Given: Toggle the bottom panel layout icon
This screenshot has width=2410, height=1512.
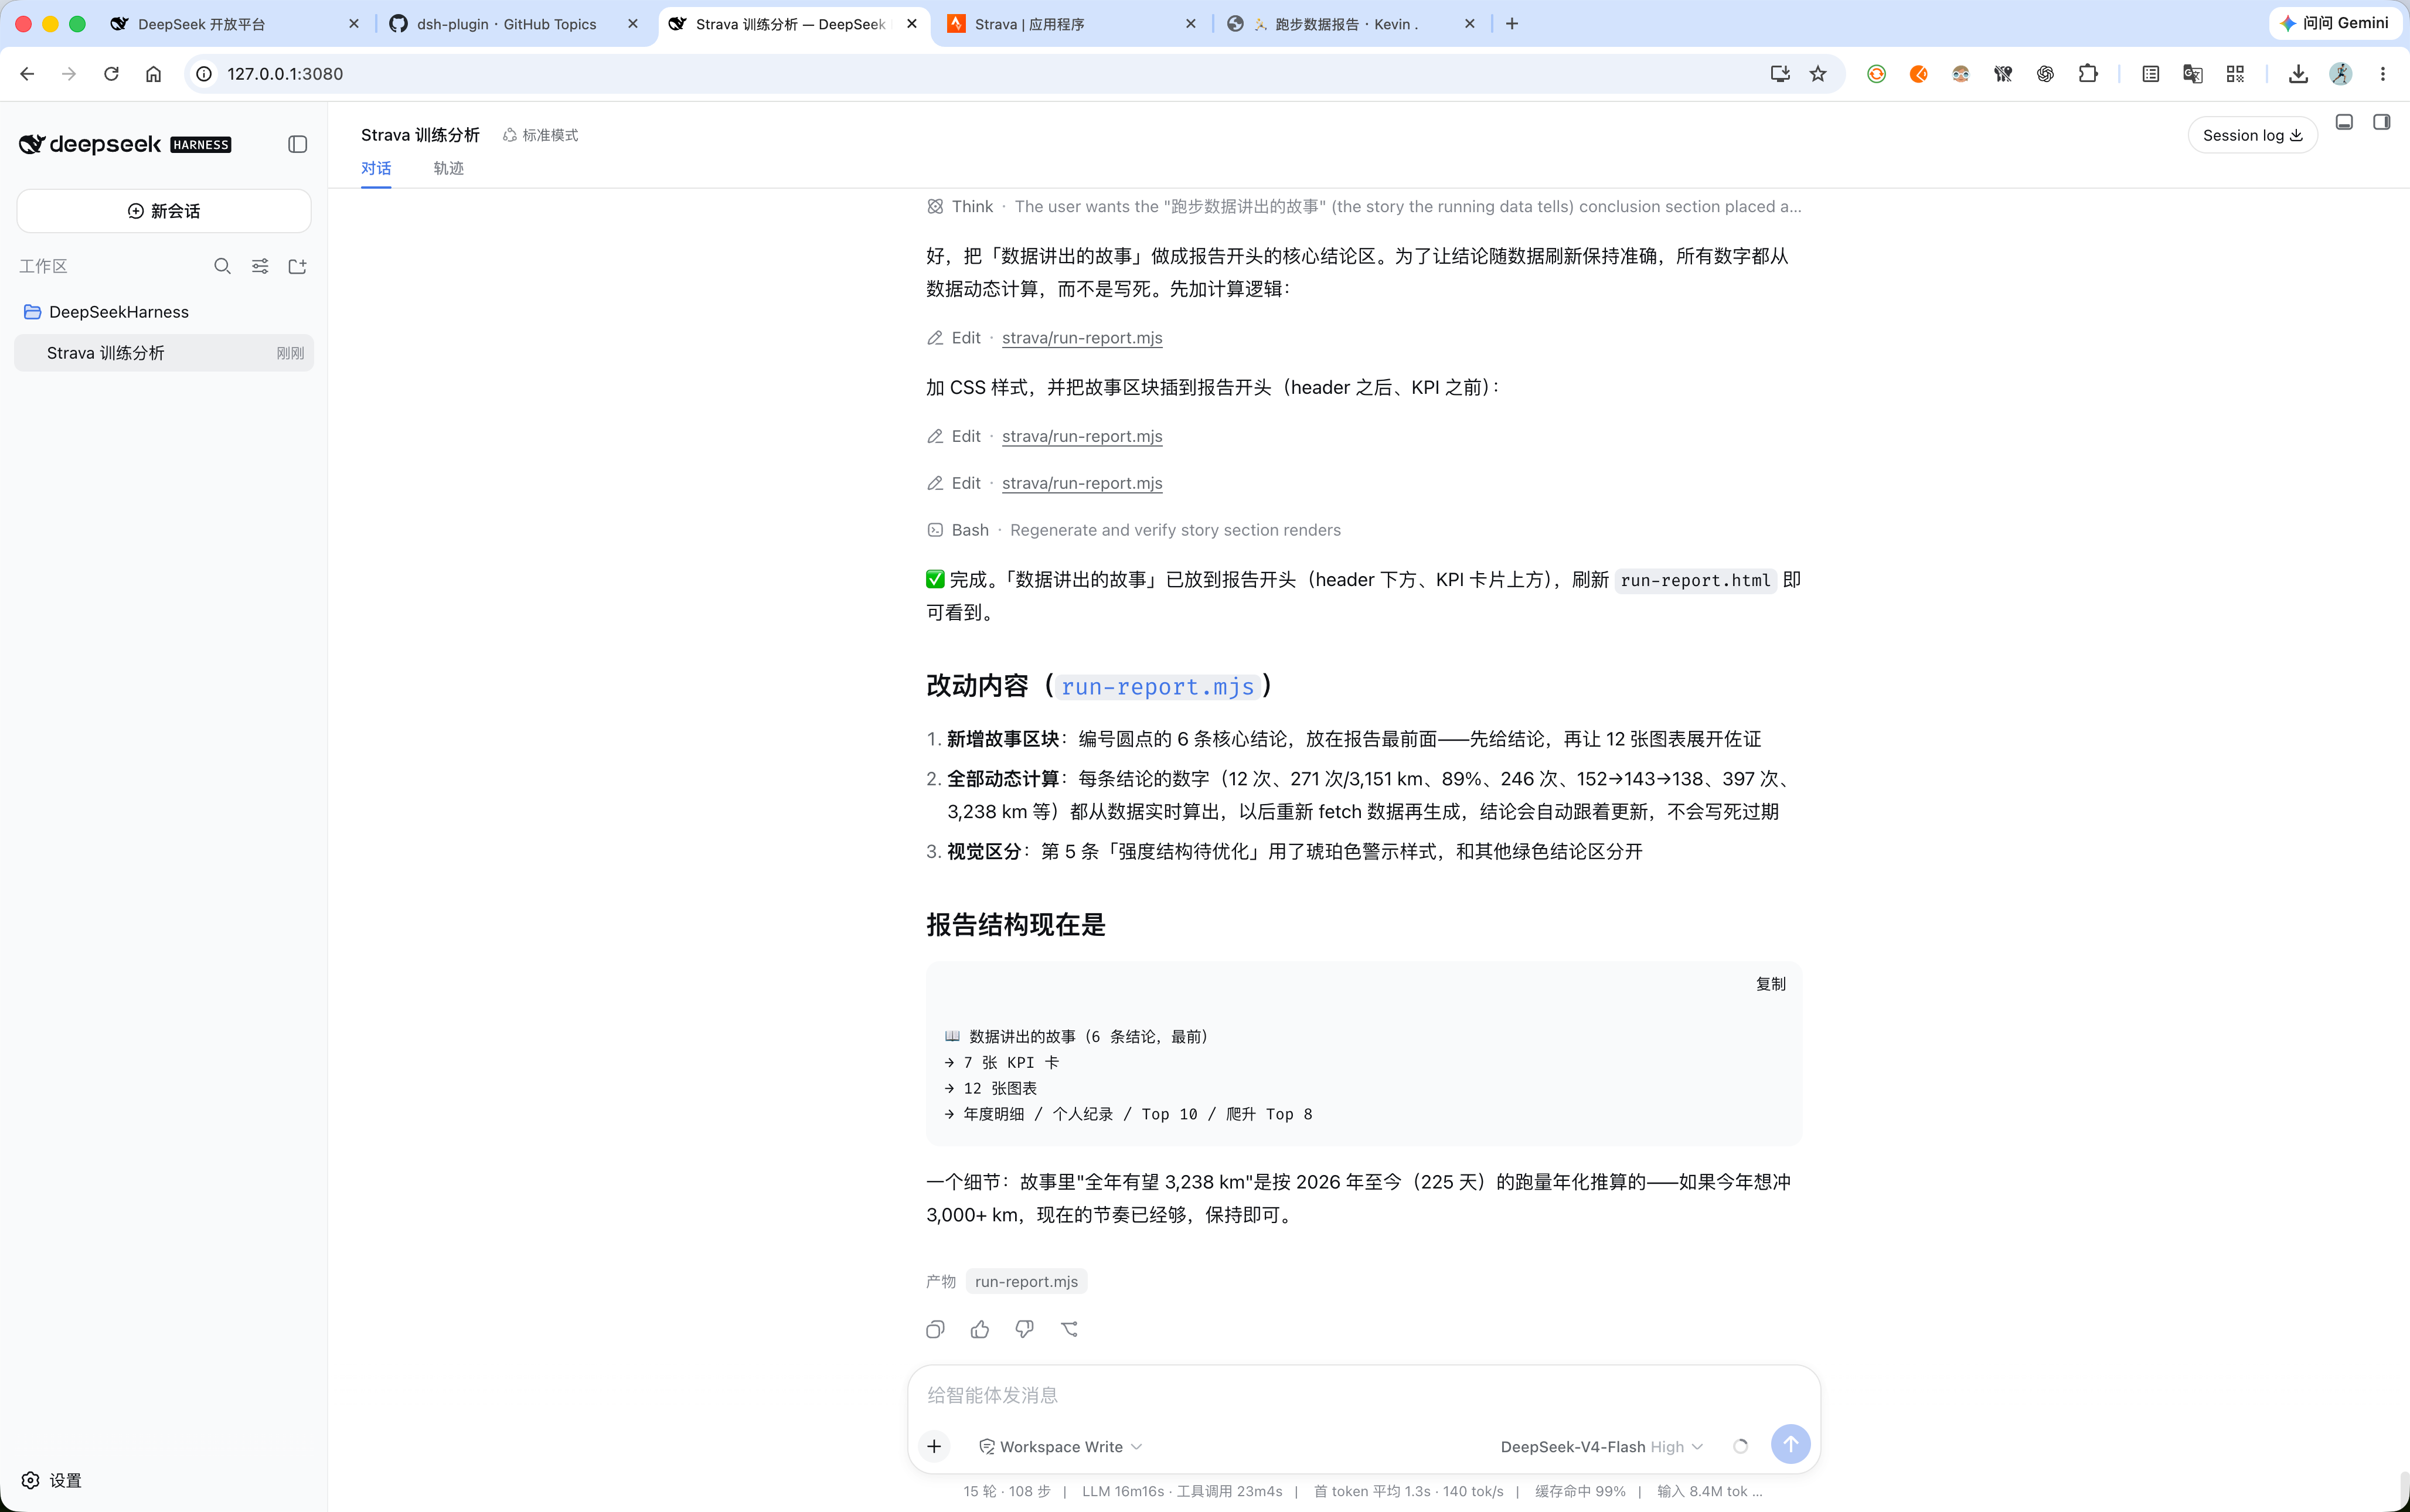Looking at the screenshot, I should 2344,122.
